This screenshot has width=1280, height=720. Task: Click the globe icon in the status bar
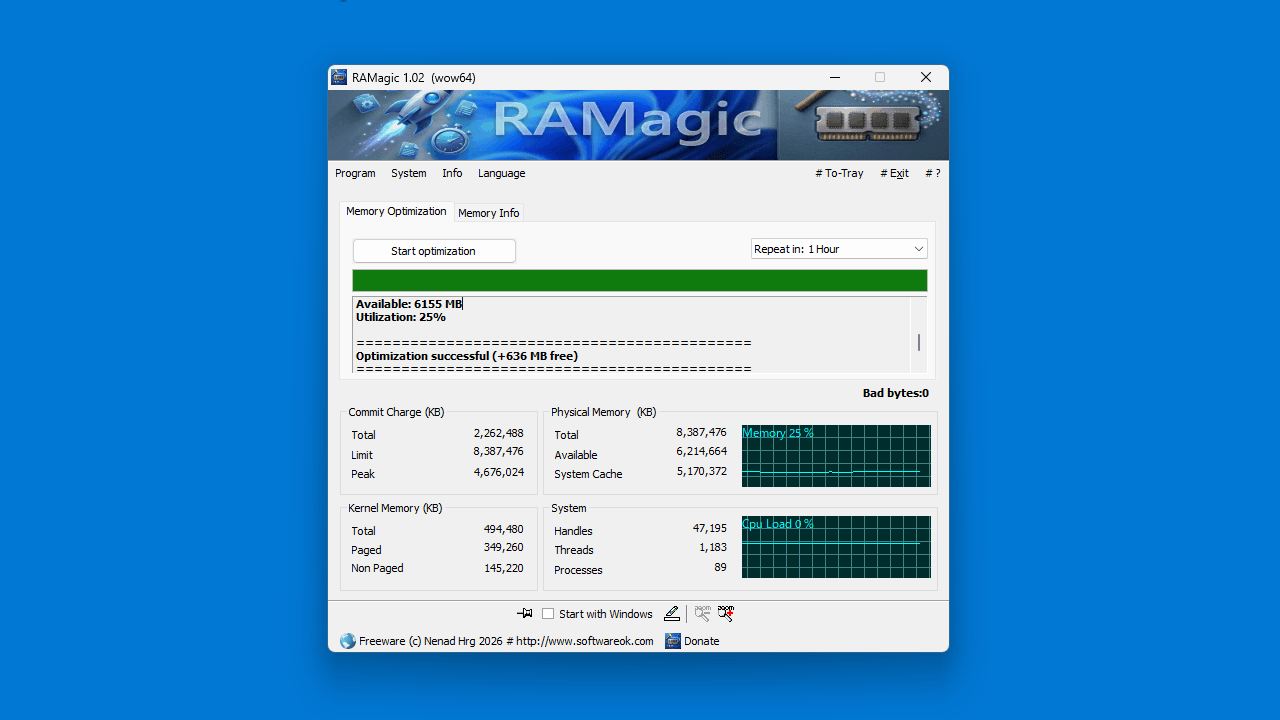coord(347,641)
